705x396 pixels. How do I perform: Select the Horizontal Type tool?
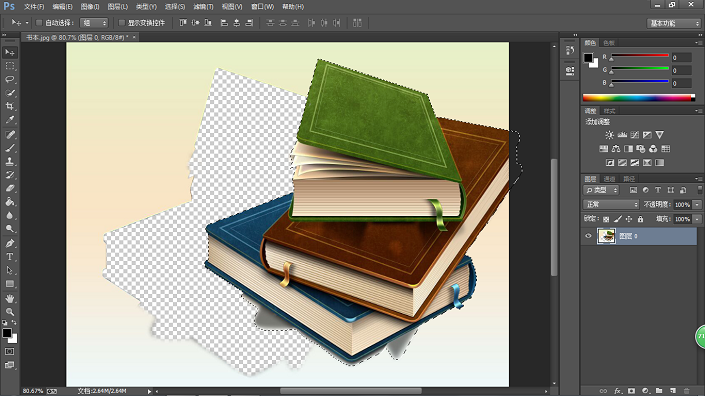point(10,257)
